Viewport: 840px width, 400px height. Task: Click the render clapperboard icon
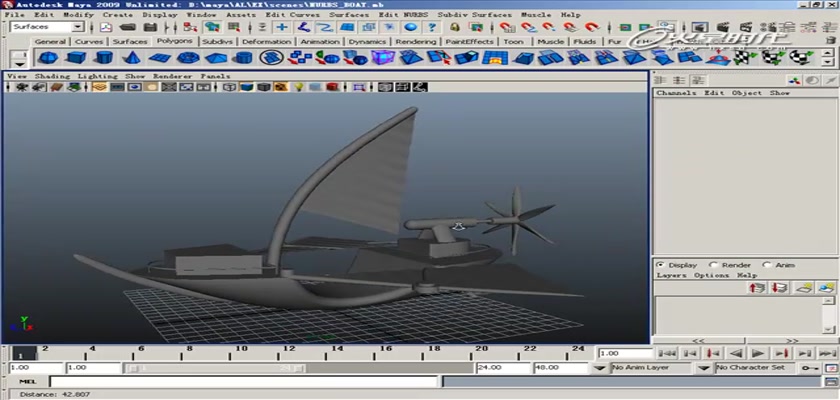723,27
